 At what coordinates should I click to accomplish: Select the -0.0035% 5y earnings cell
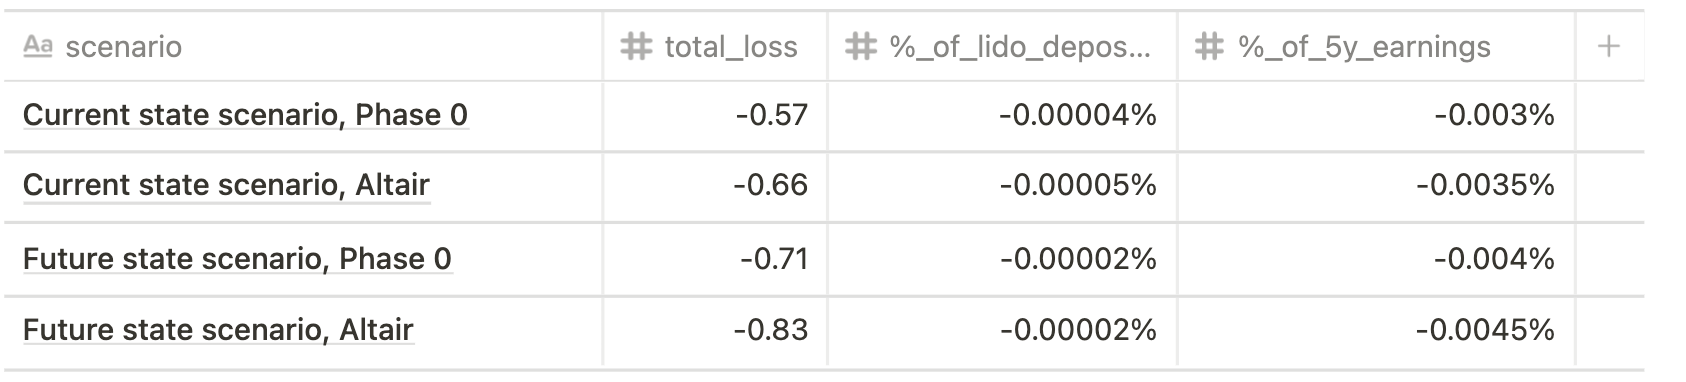[1377, 187]
